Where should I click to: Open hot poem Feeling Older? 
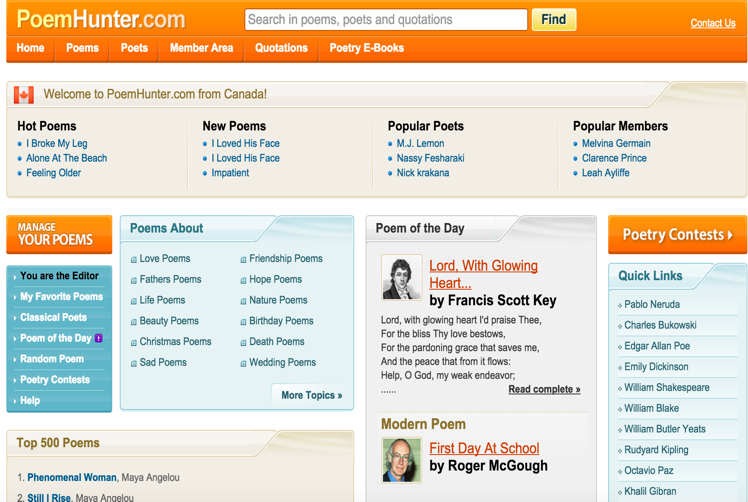53,173
